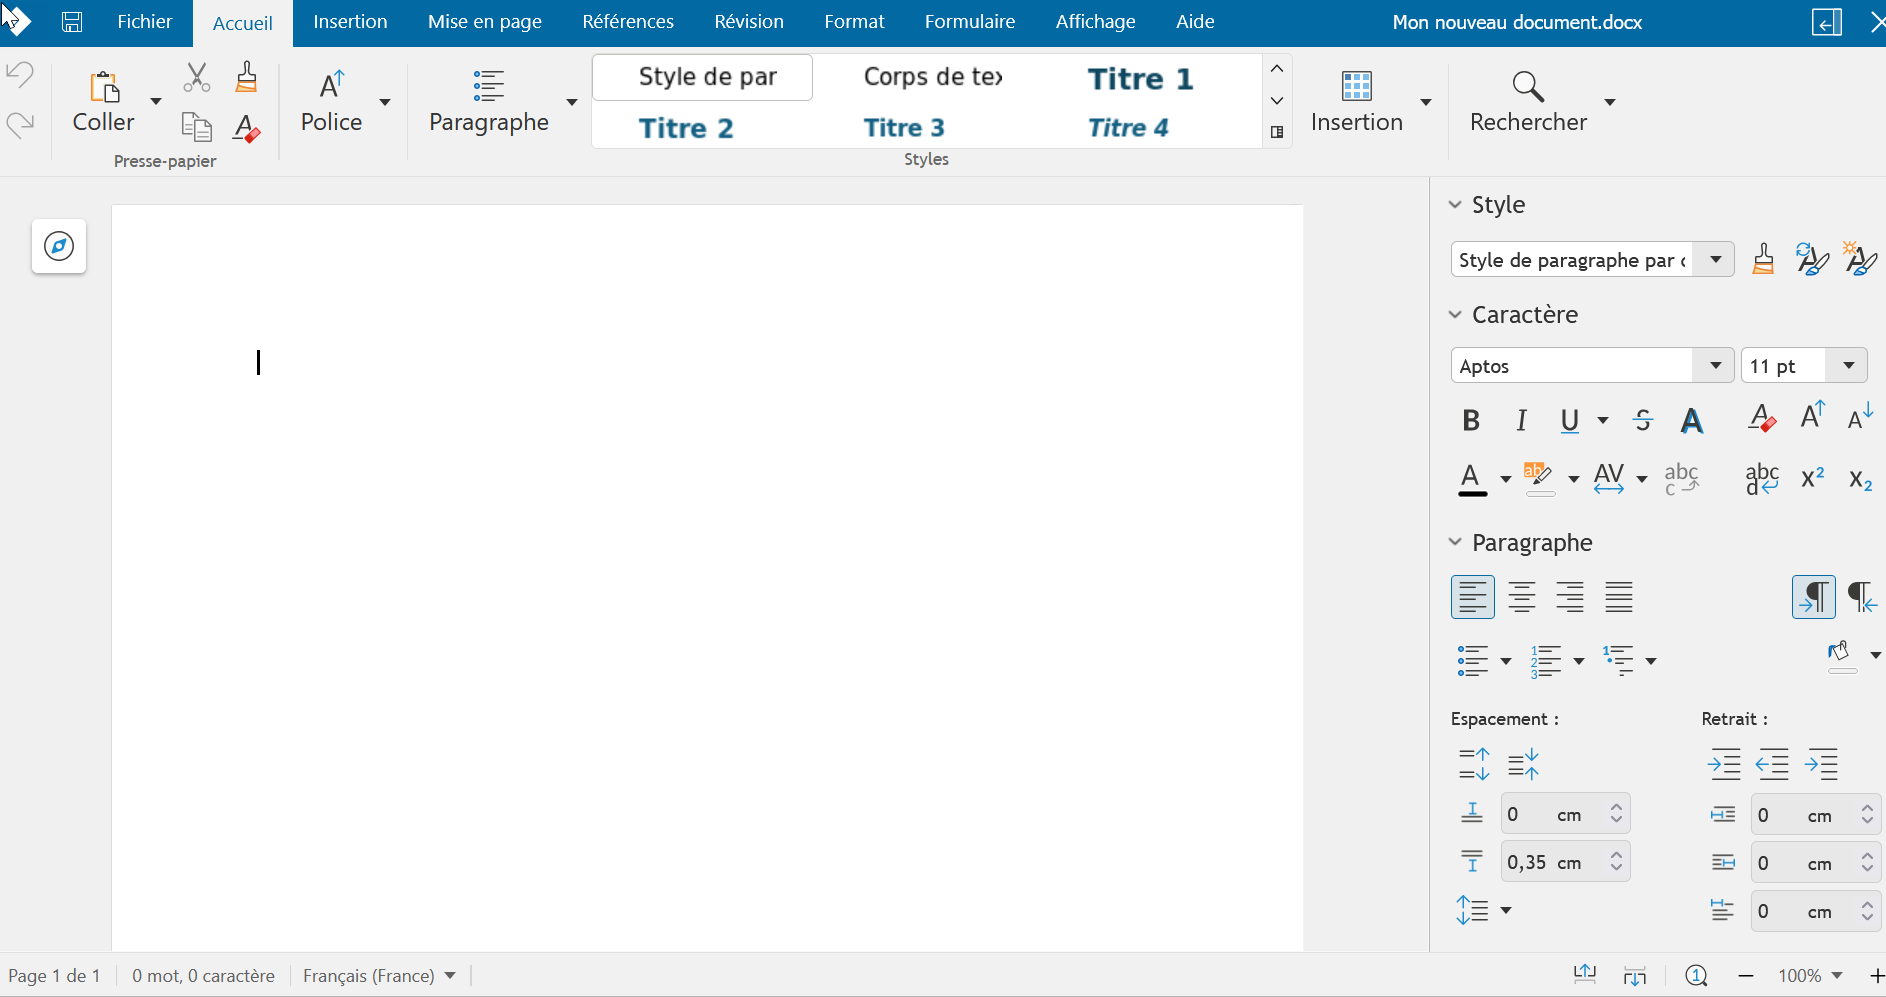This screenshot has height=997, width=1886.
Task: Justify the paragraph
Action: tap(1619, 597)
